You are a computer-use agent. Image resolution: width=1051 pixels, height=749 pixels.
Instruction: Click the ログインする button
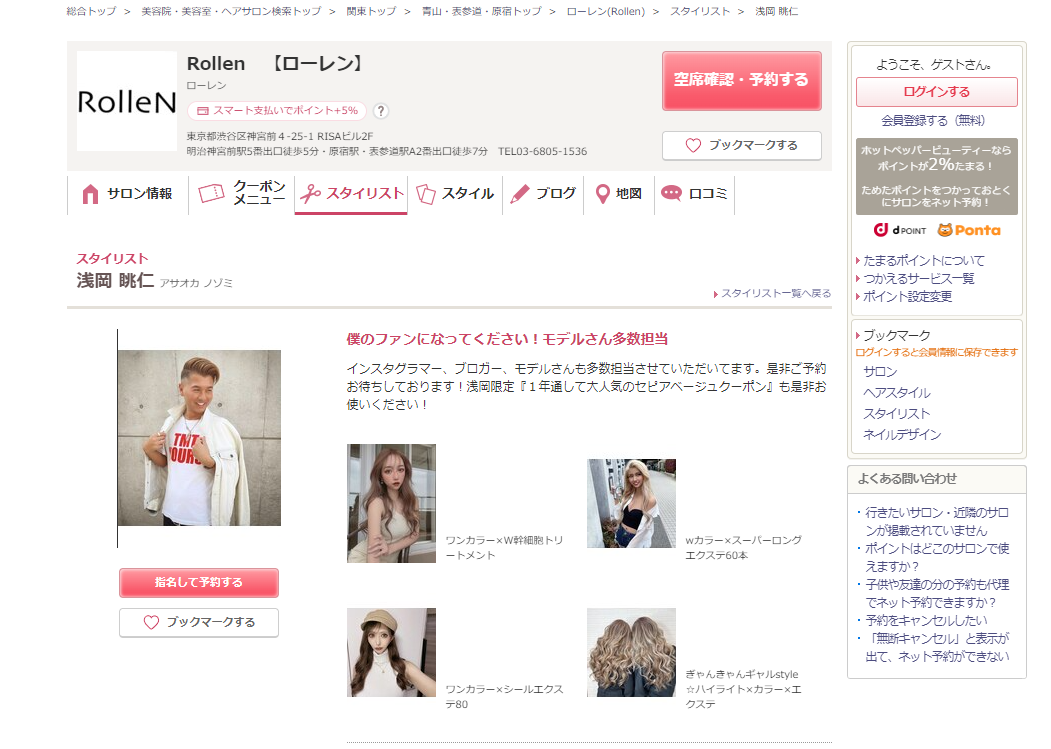click(936, 92)
